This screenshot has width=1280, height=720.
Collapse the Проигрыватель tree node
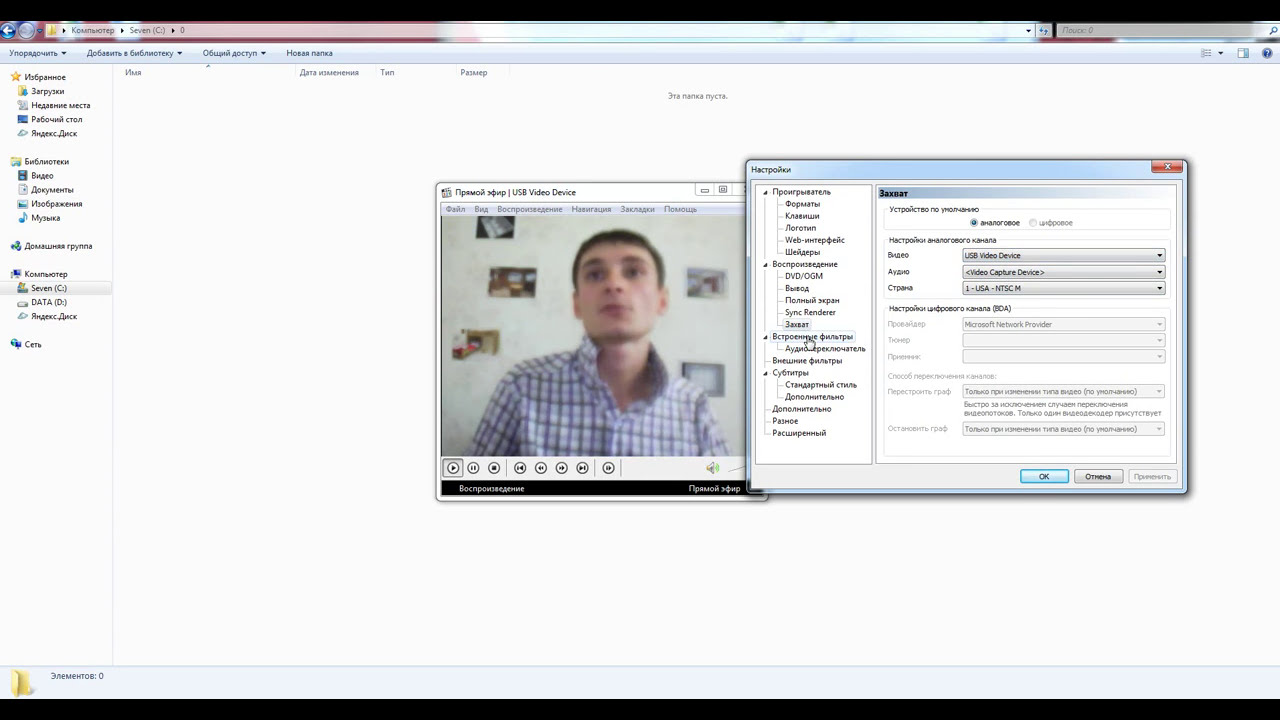pyautogui.click(x=765, y=192)
